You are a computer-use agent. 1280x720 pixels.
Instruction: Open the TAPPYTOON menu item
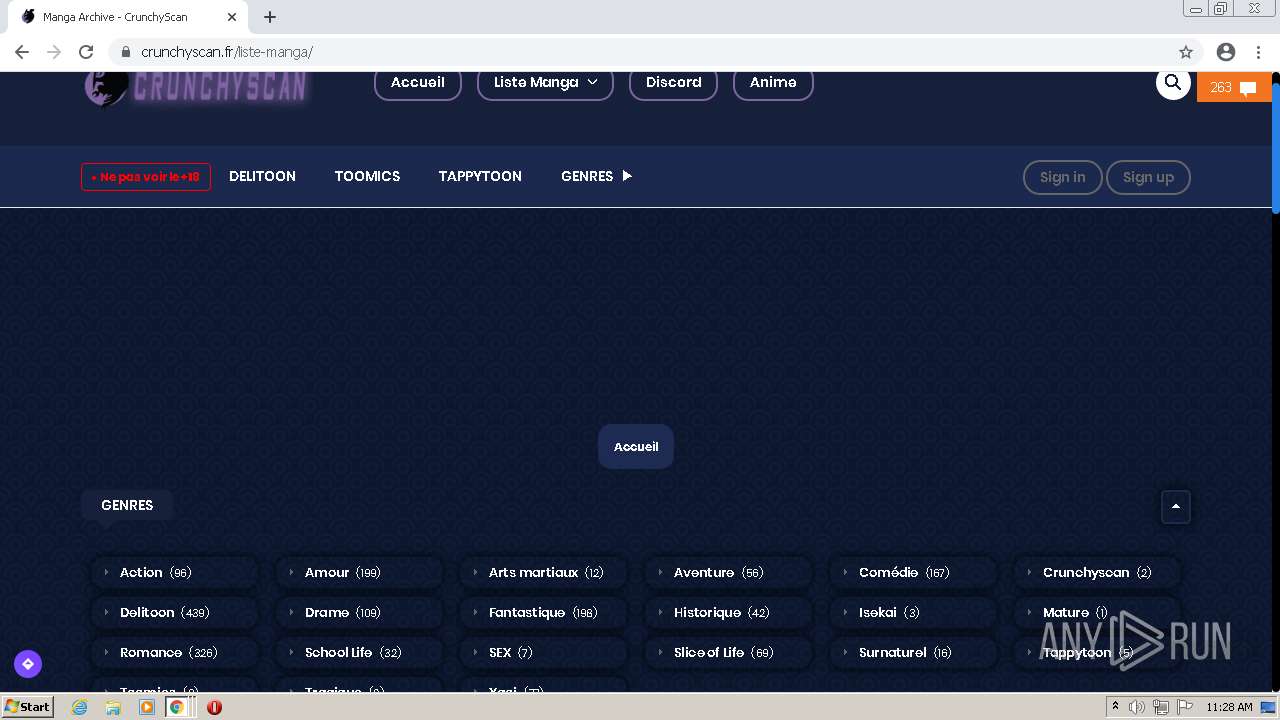pos(480,176)
